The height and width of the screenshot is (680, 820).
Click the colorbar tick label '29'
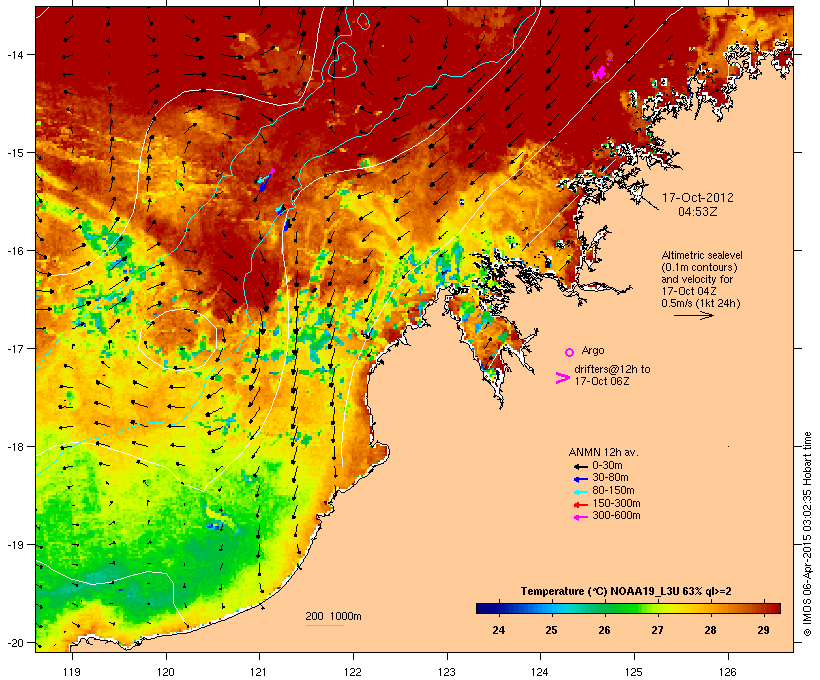coord(763,630)
